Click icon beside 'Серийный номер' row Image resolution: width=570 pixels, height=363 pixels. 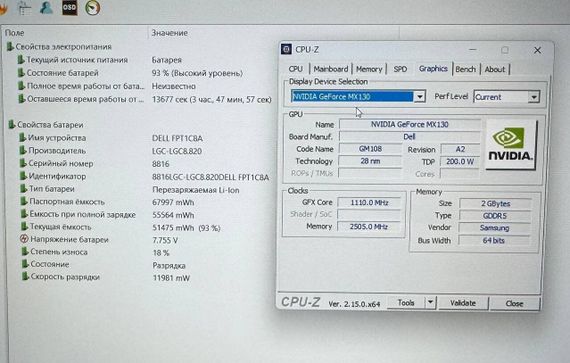tap(23, 163)
